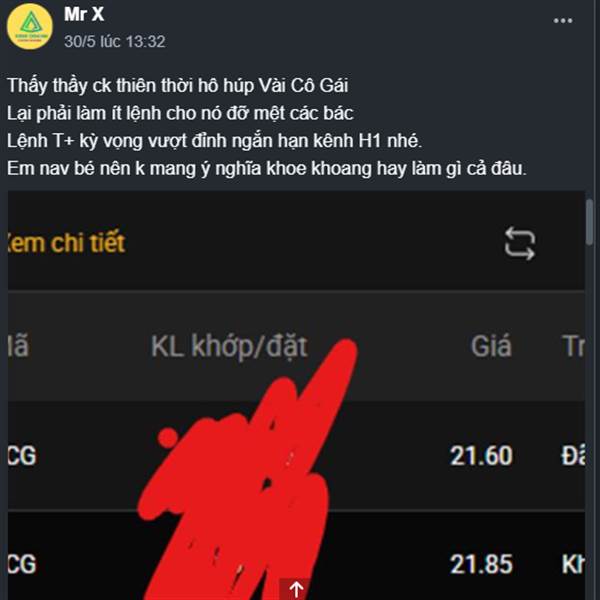This screenshot has width=600, height=600.
Task: Open the Mr X profile name link
Action: pos(84,15)
